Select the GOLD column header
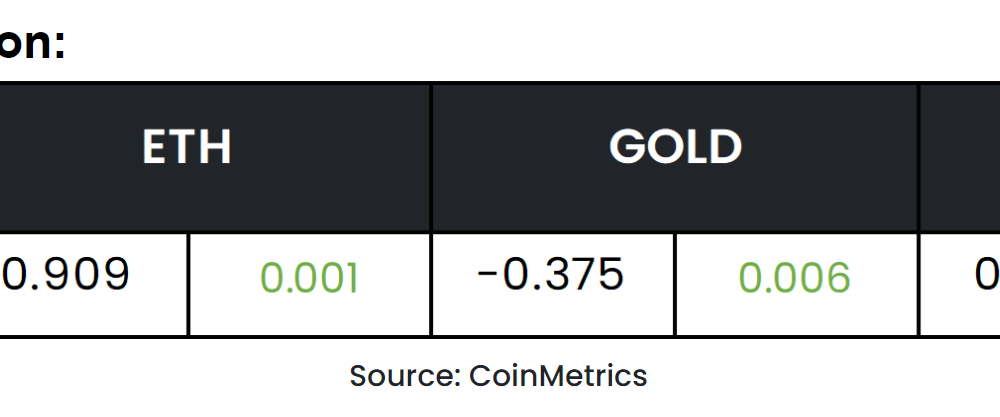The width and height of the screenshot is (1000, 417). (x=675, y=157)
